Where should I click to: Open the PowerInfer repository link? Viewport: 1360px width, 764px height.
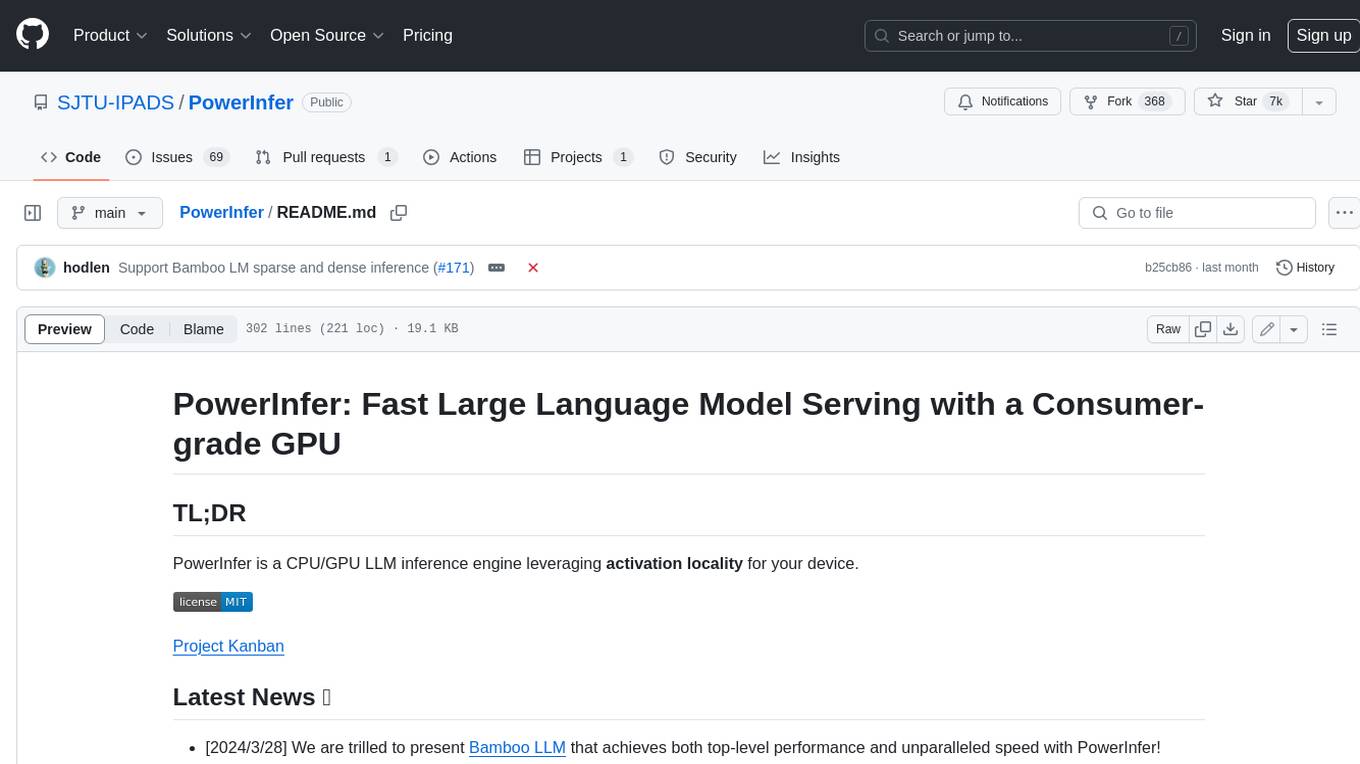240,102
